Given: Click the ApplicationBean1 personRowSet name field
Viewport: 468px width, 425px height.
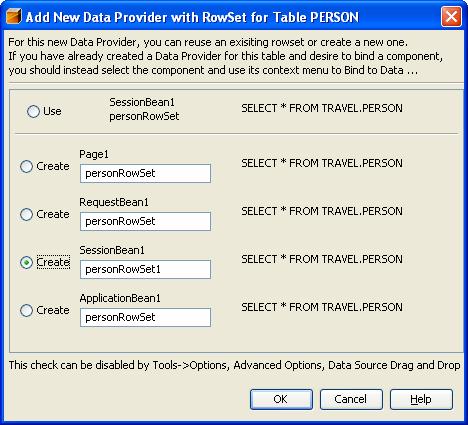Looking at the screenshot, I should [x=145, y=317].
